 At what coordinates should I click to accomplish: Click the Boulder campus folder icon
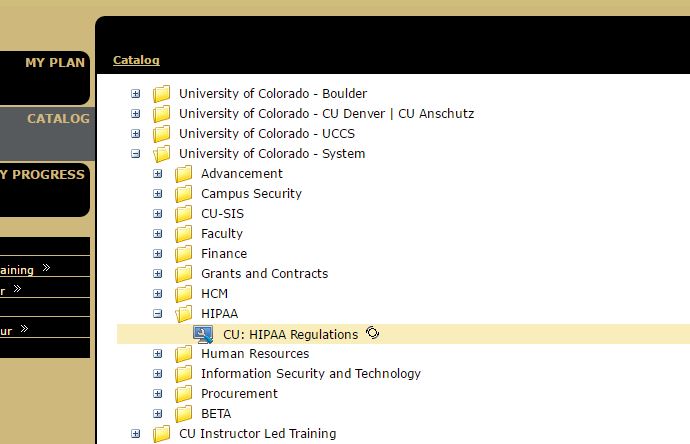(x=161, y=94)
